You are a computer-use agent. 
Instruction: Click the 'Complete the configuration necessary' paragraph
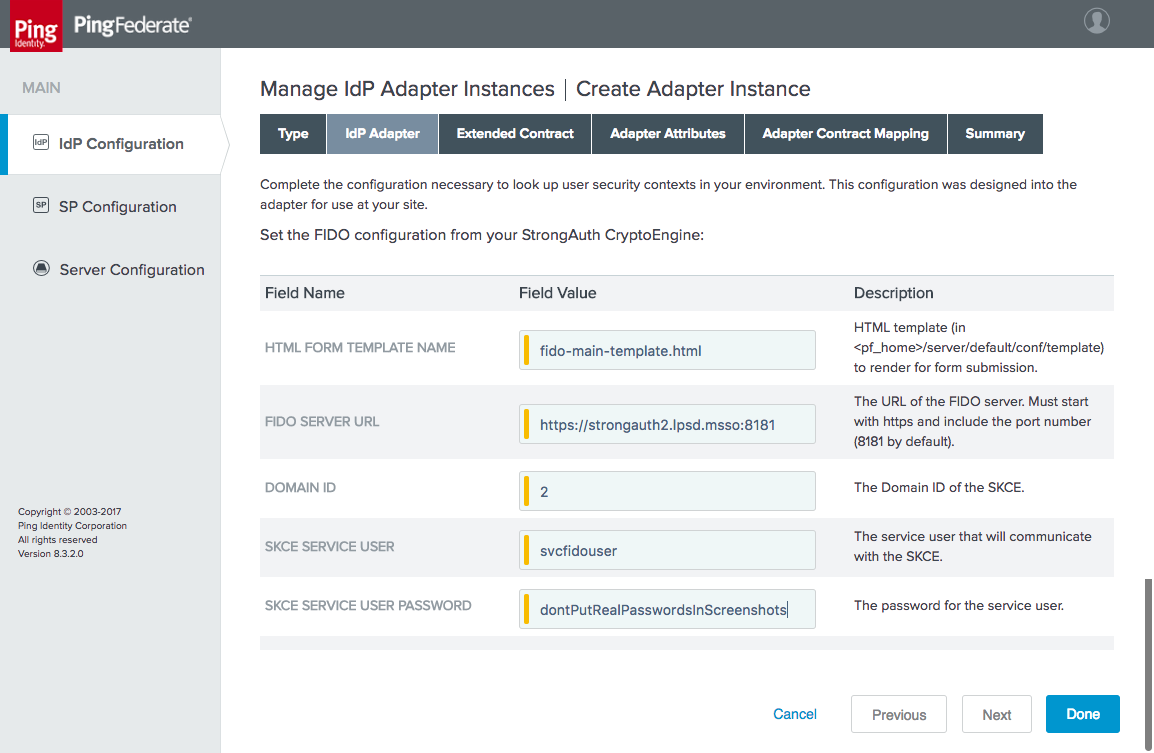click(x=668, y=194)
